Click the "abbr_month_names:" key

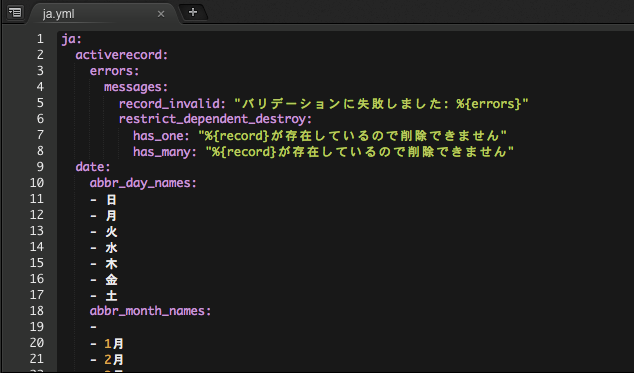point(150,311)
